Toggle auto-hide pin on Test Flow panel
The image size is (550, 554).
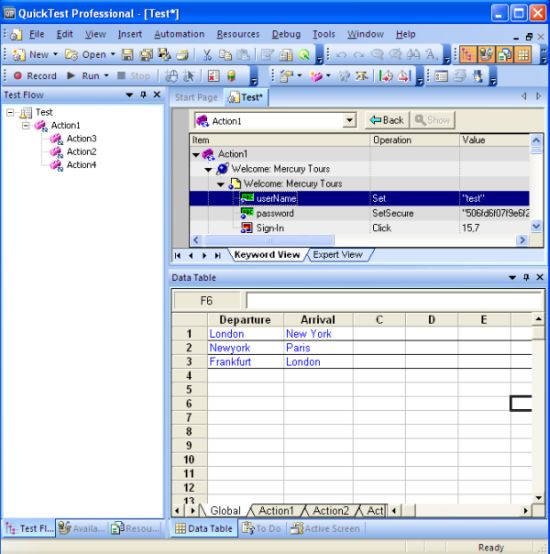pyautogui.click(x=143, y=95)
